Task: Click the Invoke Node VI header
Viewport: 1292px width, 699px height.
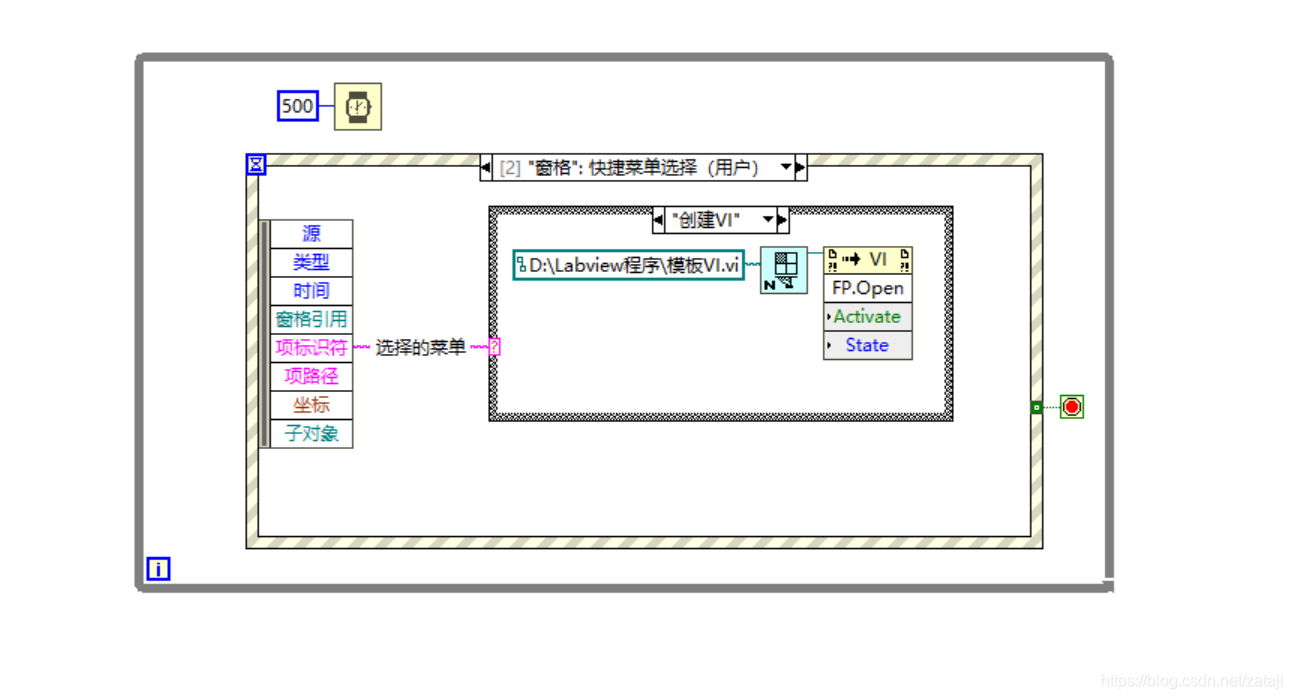Action: pos(868,260)
